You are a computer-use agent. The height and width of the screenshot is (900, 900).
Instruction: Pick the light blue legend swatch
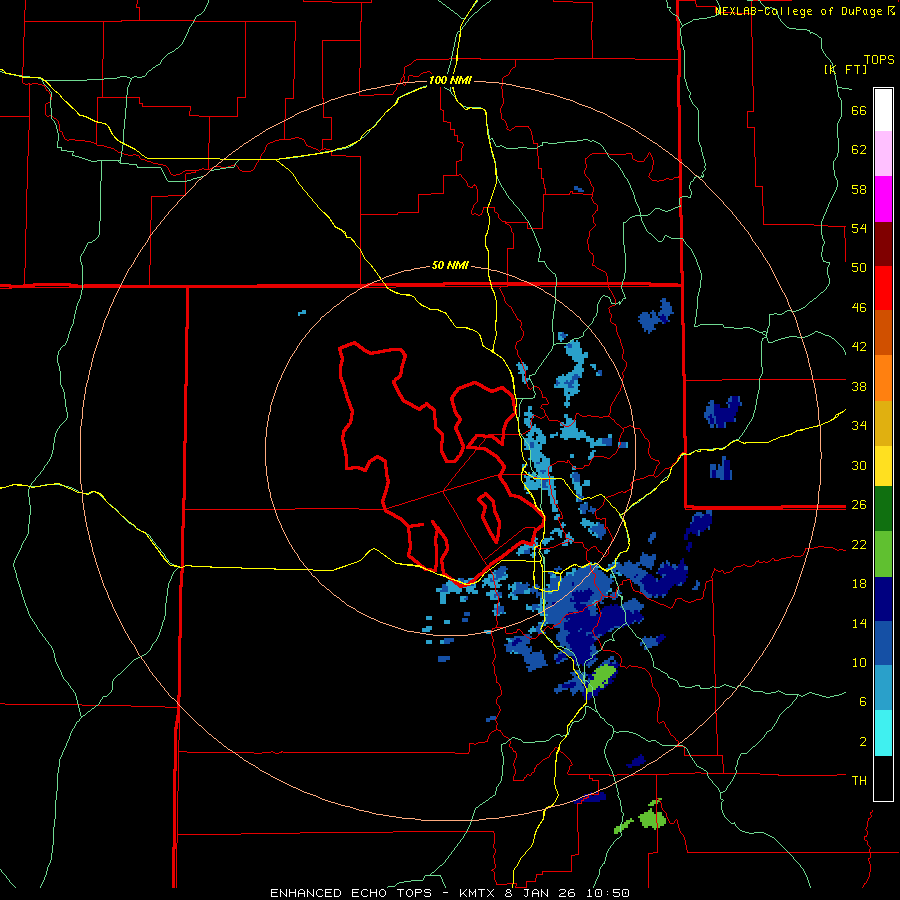tap(883, 688)
